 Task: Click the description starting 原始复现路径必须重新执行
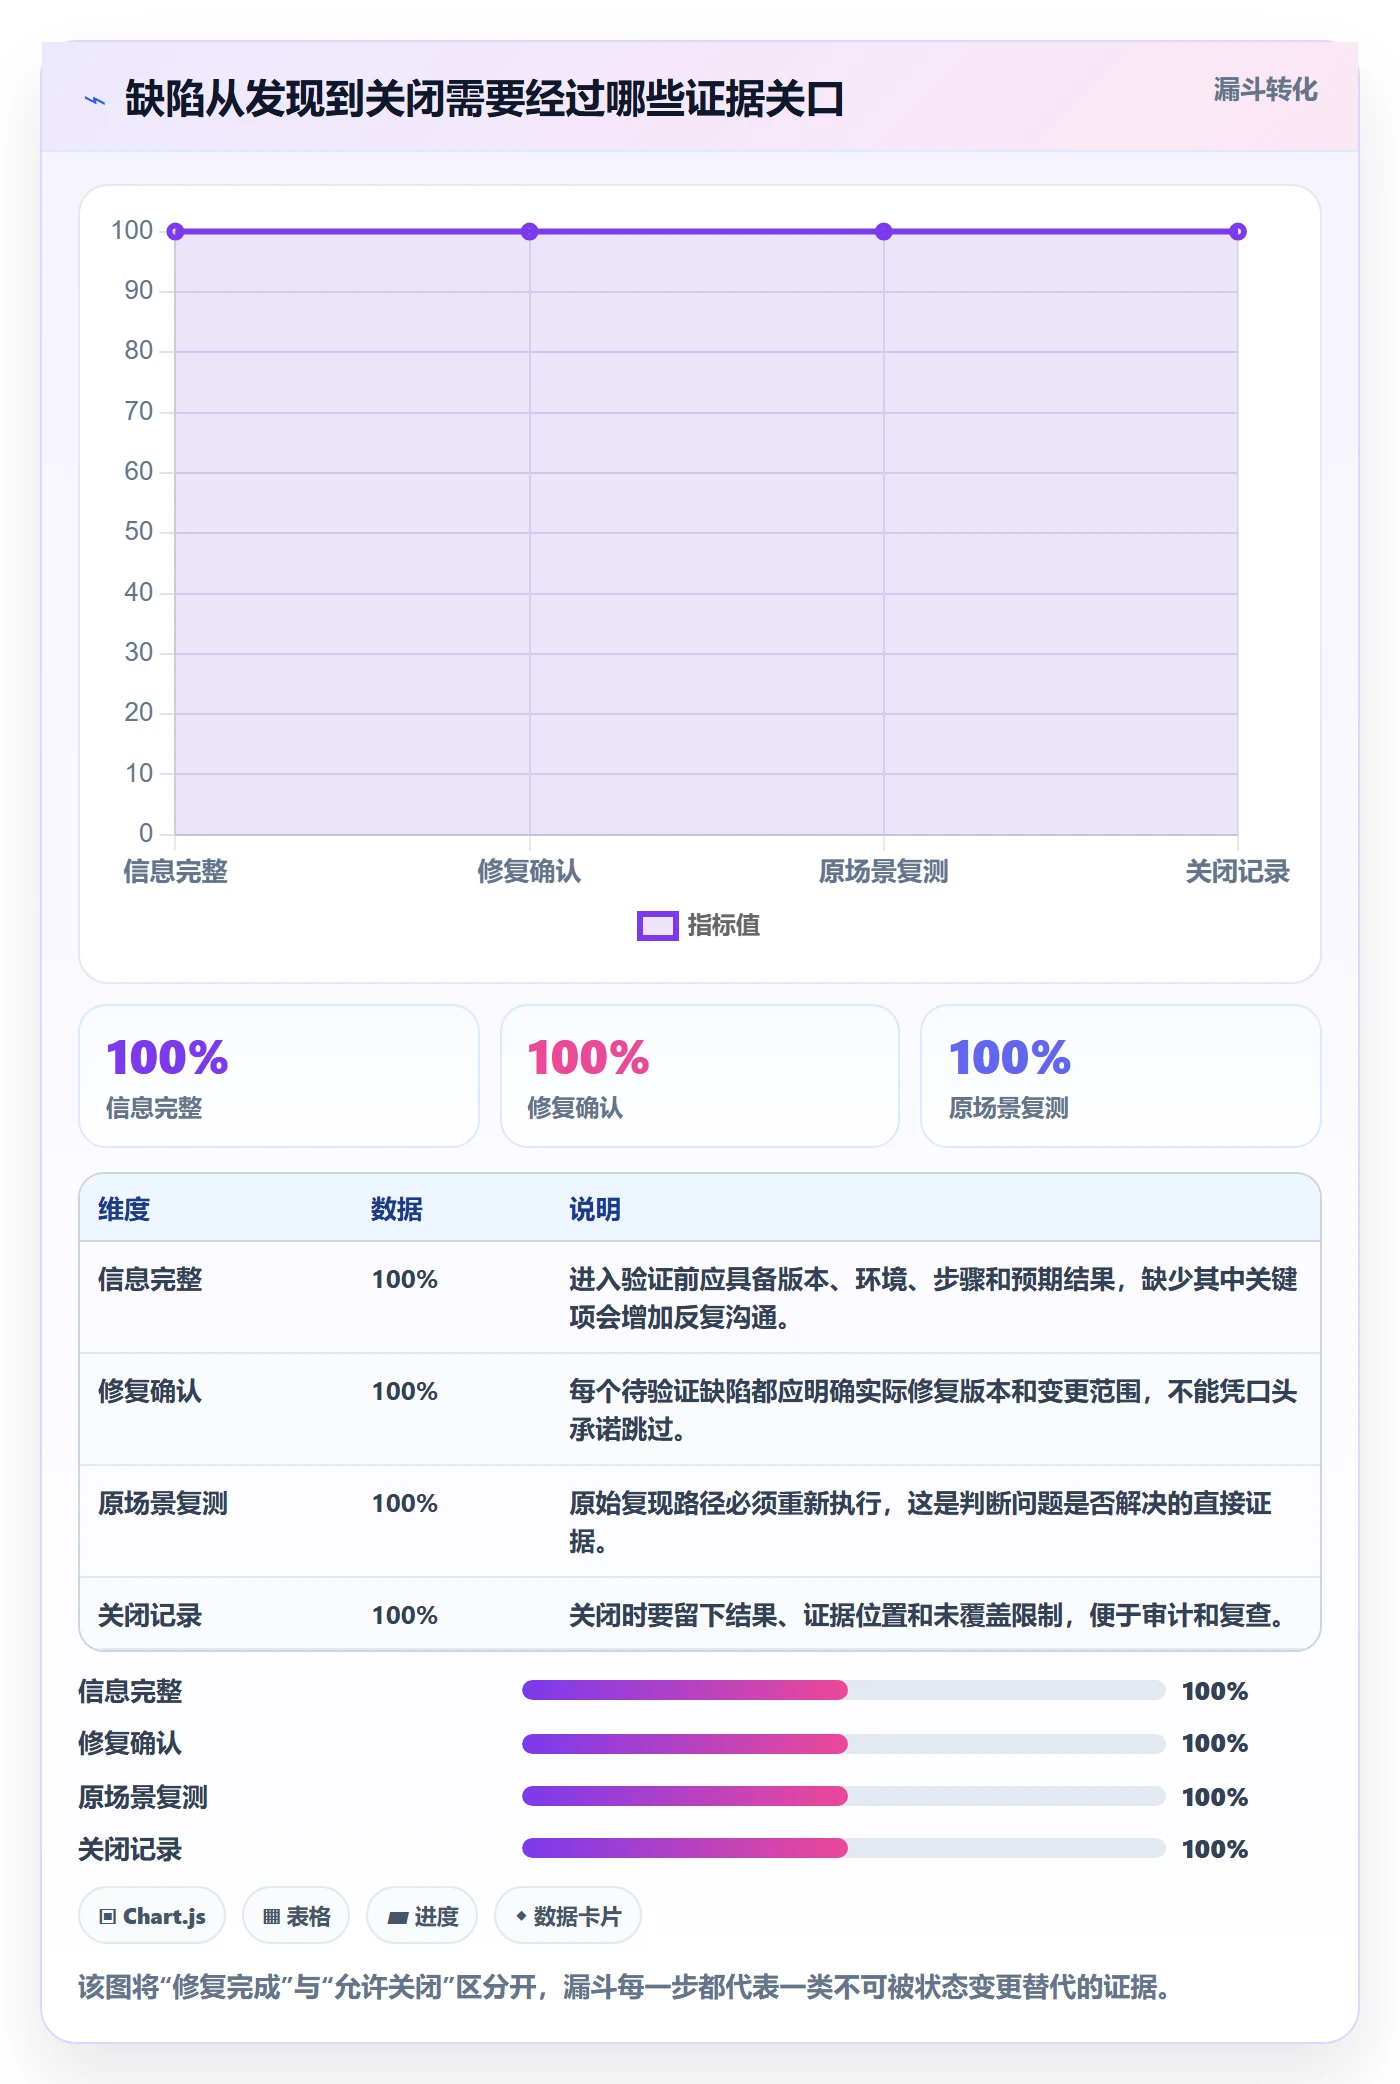(x=920, y=1522)
